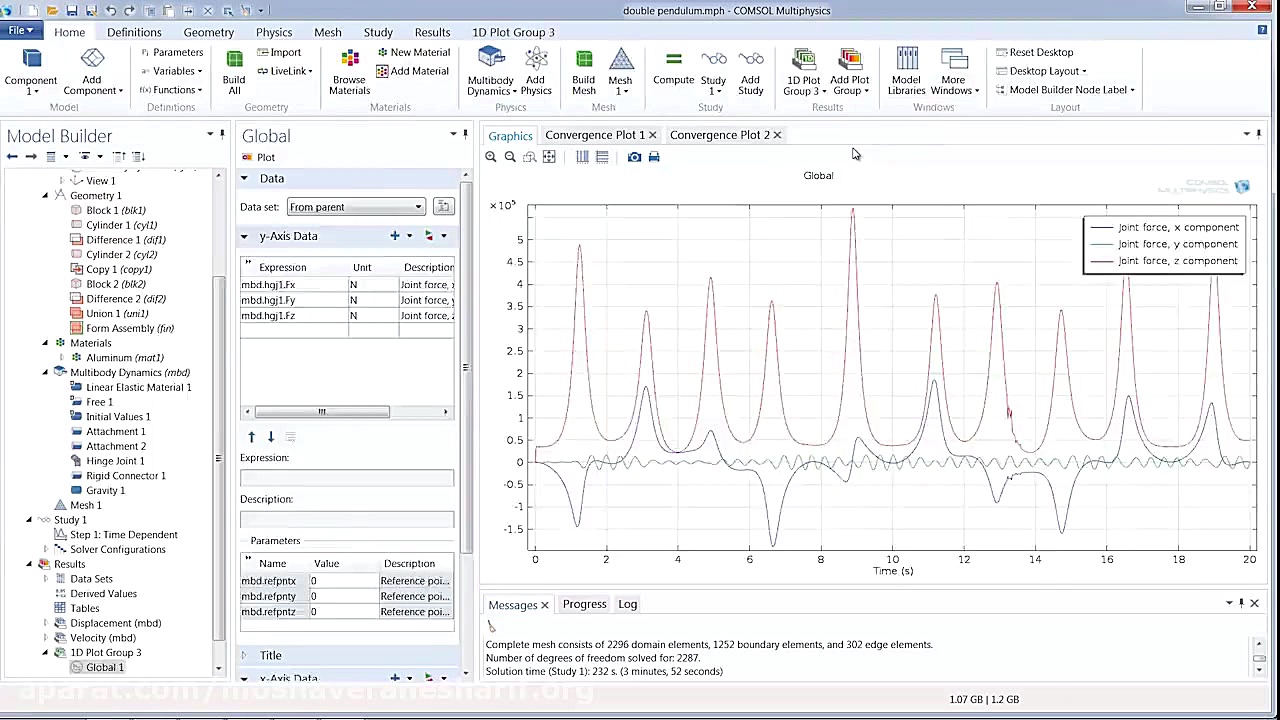Expand the Title section in settings

(x=244, y=655)
